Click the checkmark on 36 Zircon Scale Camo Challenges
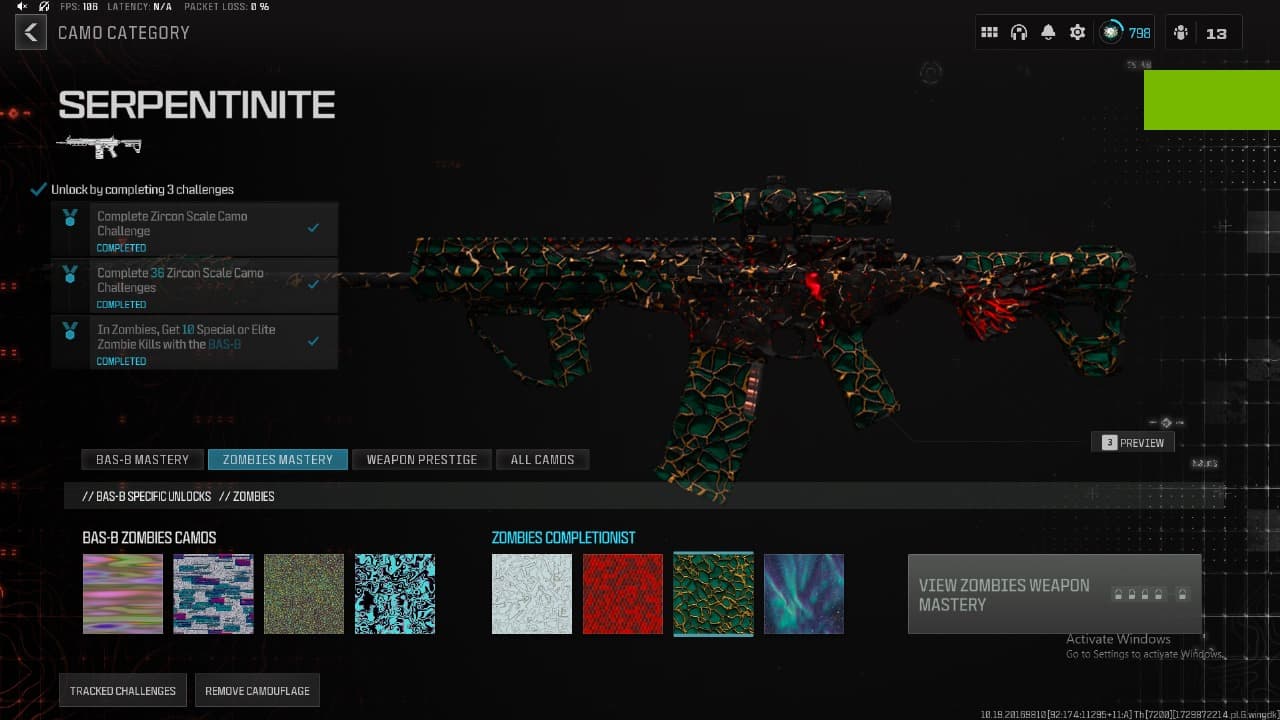1280x720 pixels. pyautogui.click(x=313, y=284)
